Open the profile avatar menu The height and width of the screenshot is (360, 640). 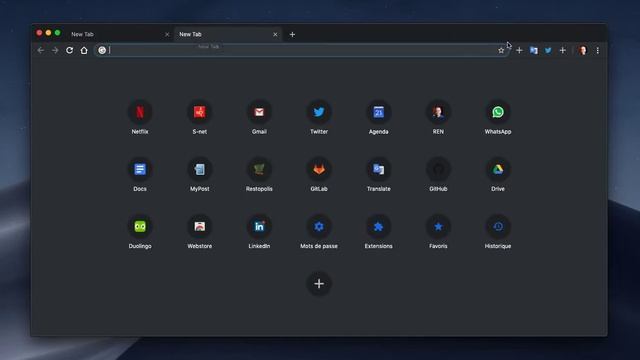583,50
